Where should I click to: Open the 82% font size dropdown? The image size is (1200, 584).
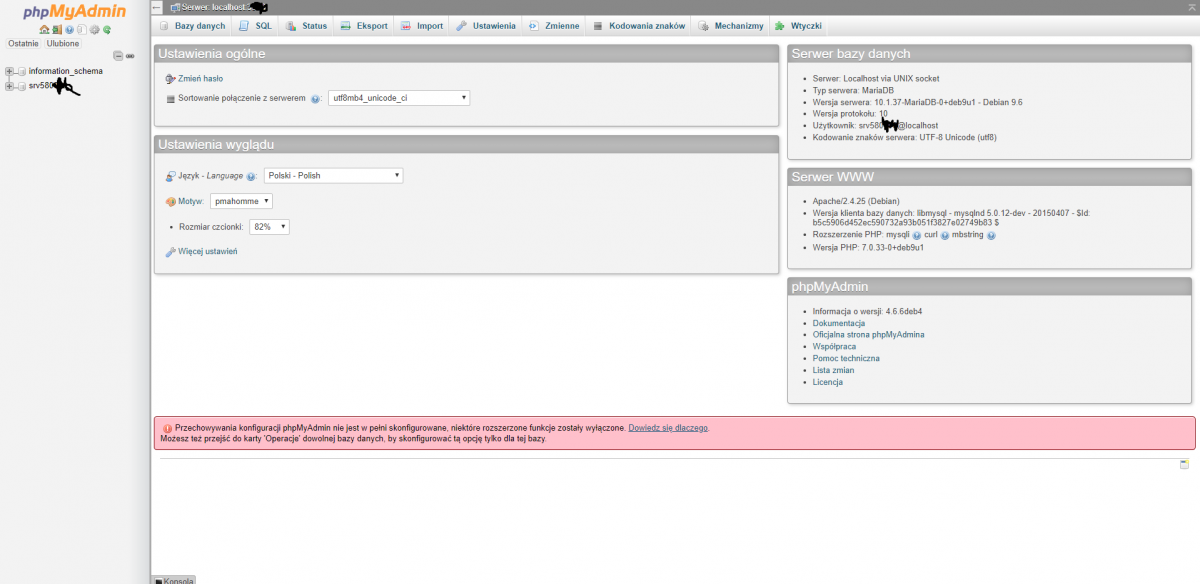tap(269, 227)
